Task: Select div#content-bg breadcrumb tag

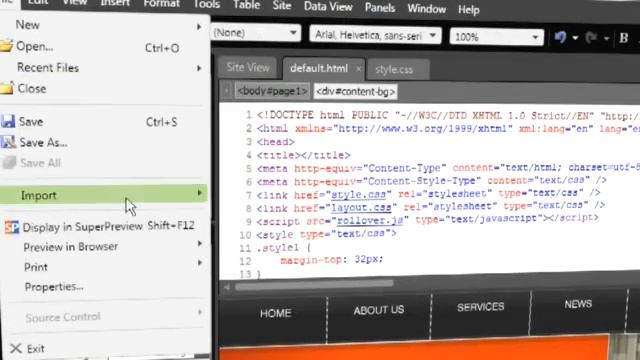Action: (355, 92)
